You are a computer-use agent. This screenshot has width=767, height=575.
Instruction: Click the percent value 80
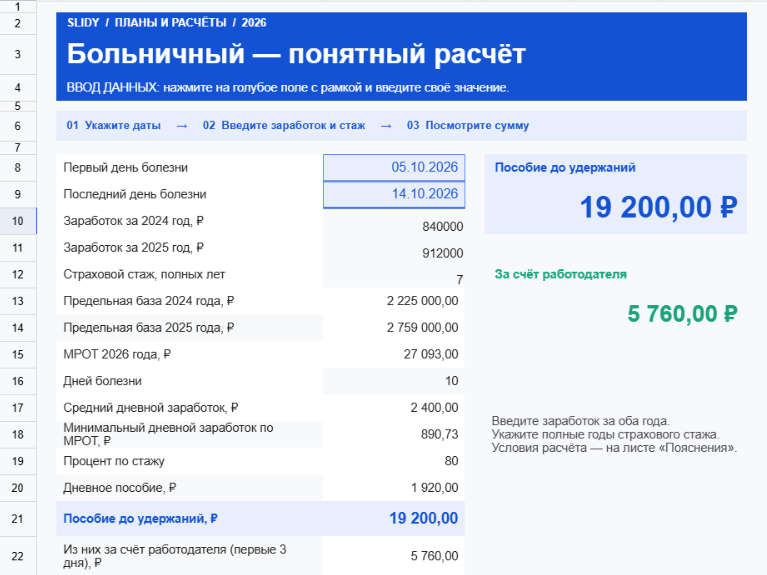tap(451, 461)
